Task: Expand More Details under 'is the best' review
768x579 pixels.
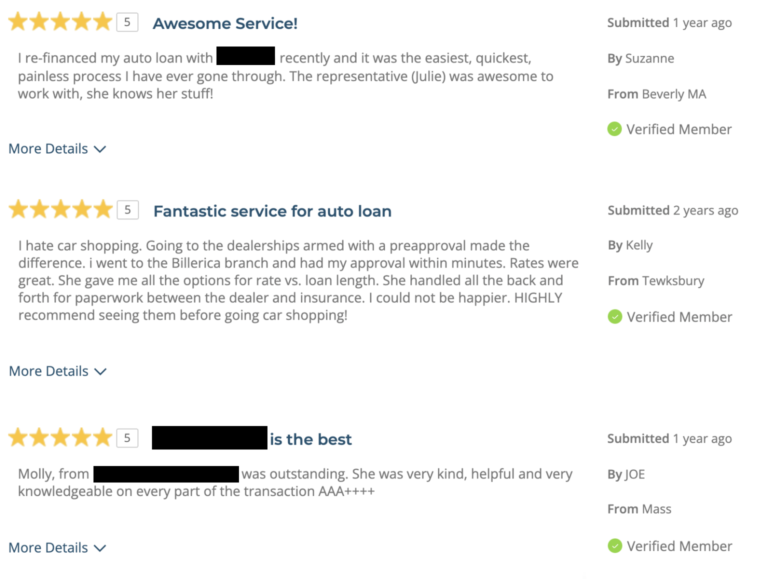Action: coord(57,548)
